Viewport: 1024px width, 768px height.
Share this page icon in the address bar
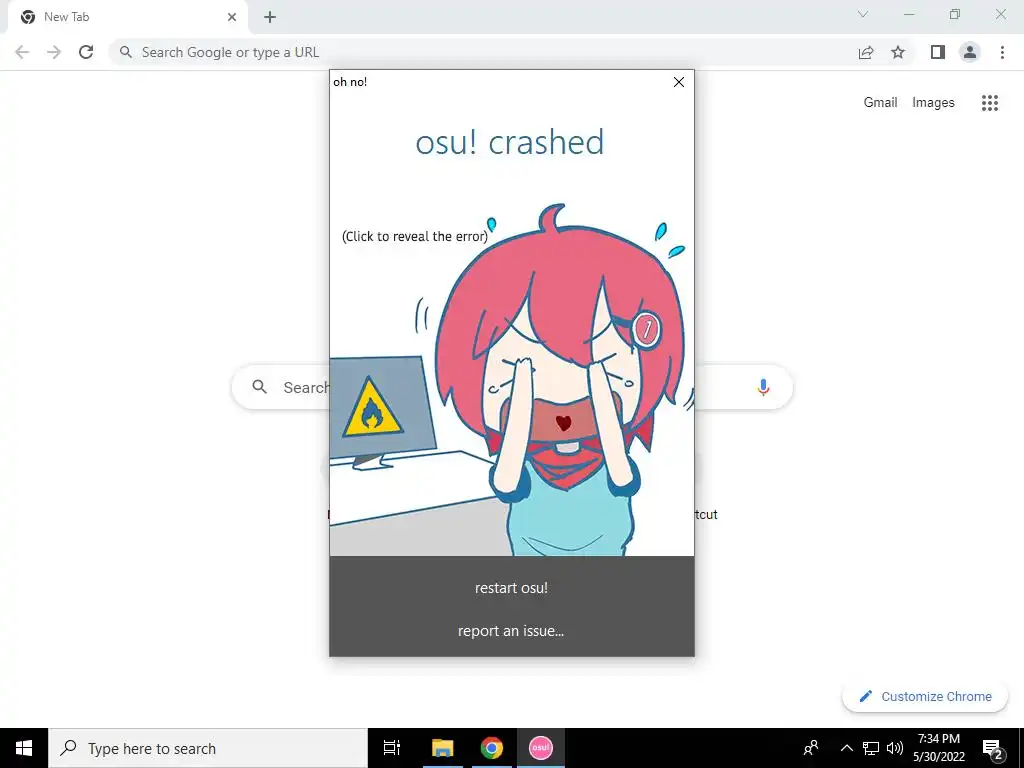[866, 52]
